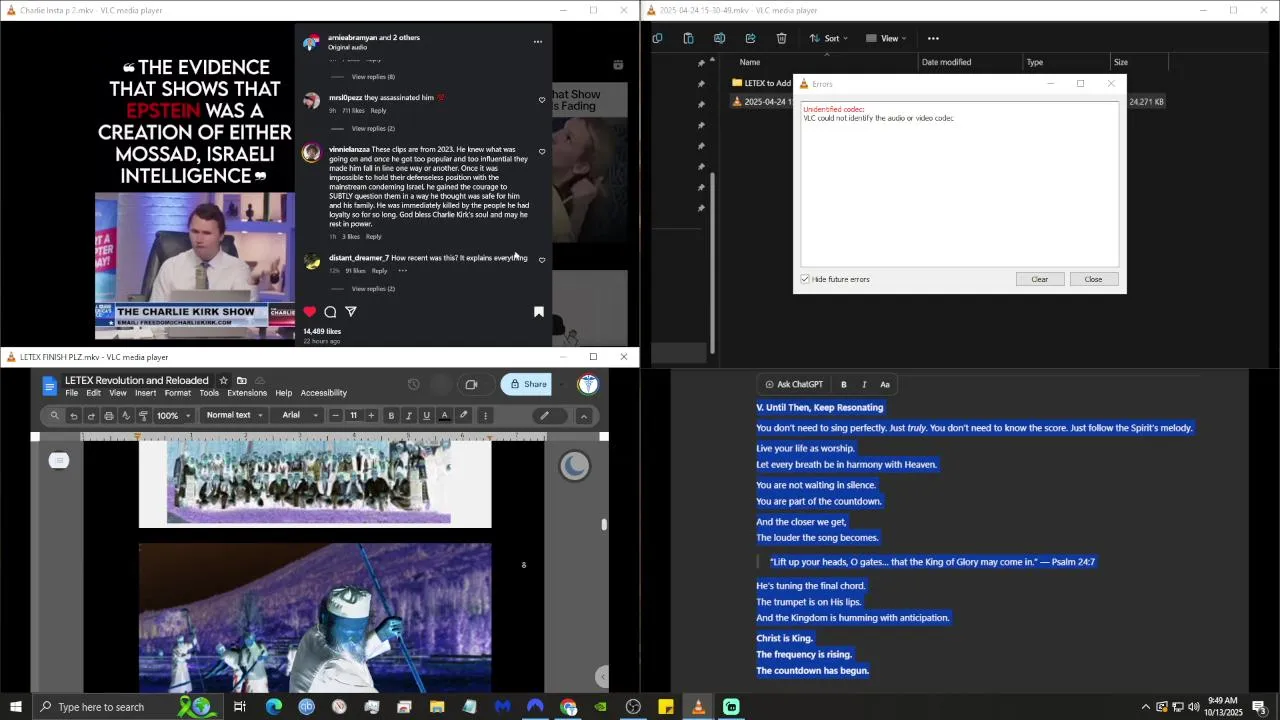Viewport: 1280px width, 720px height.
Task: Click the Copy icon in file explorer toolbar
Action: tap(657, 38)
